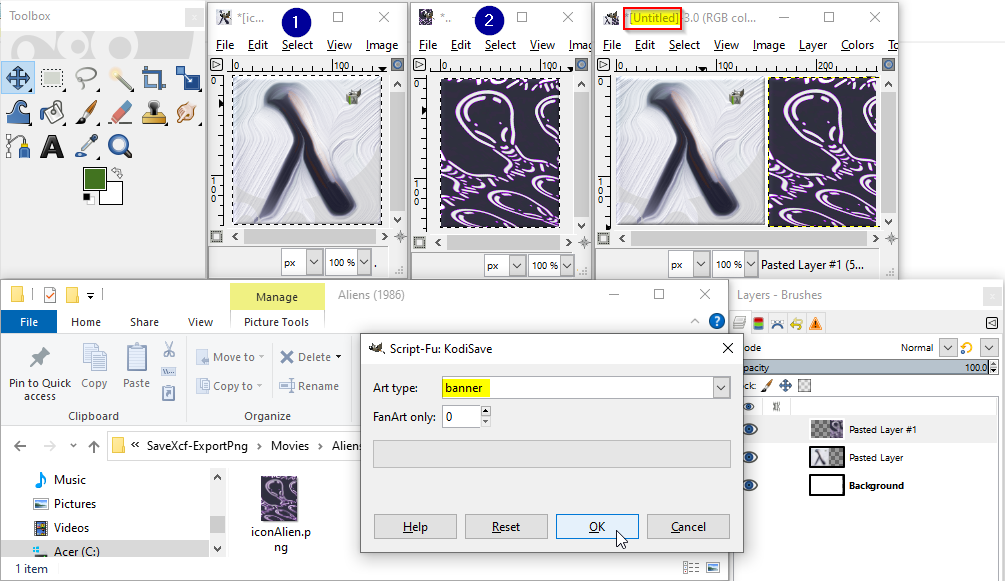Select the Clone stamp tool
1005x581 pixels.
[154, 113]
